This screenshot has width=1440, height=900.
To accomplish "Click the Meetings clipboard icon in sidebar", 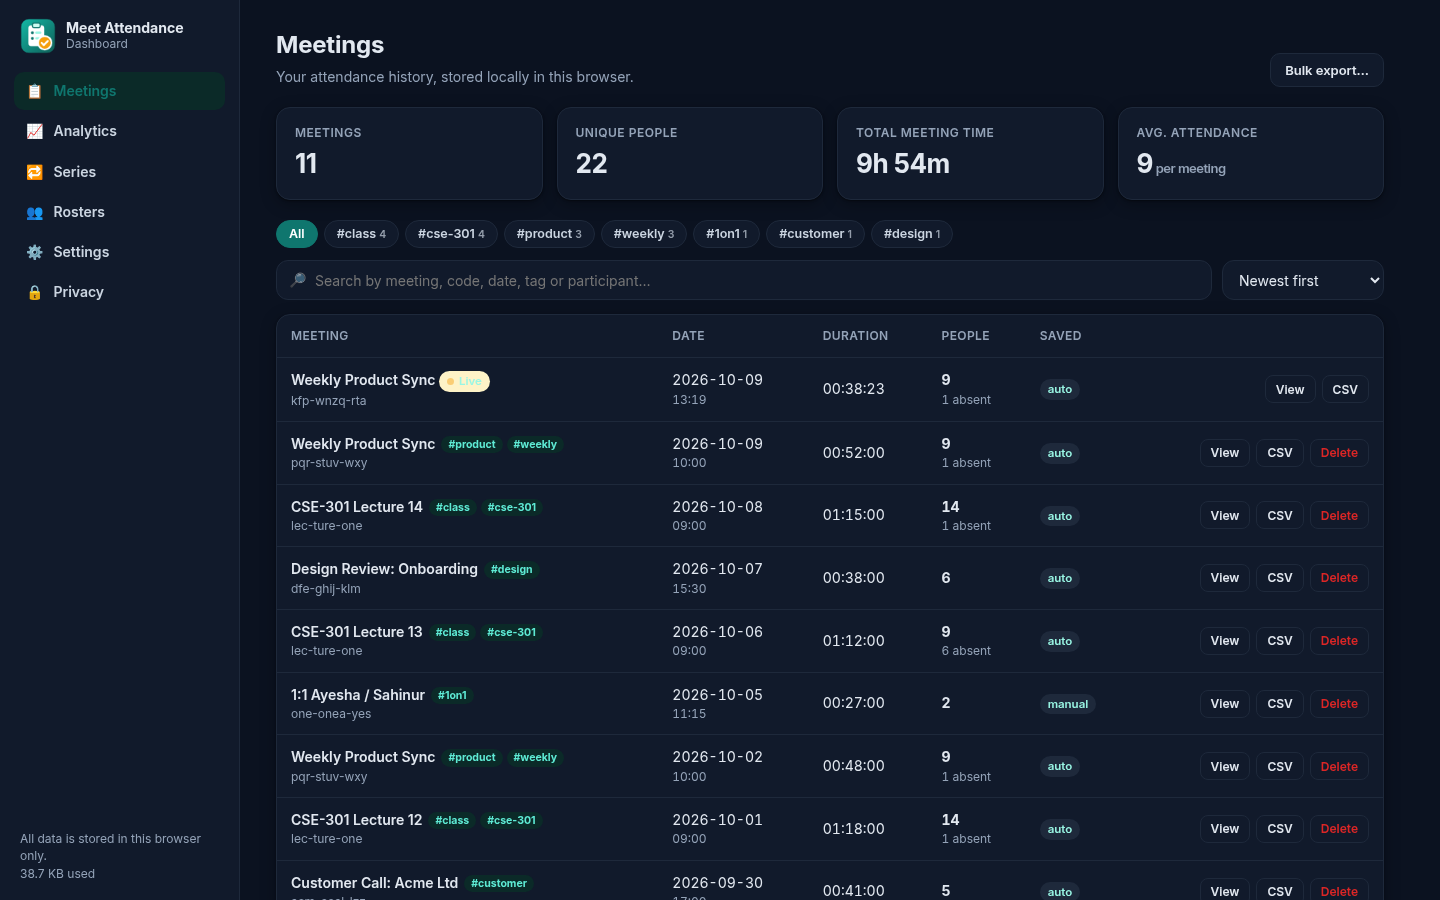I will [x=35, y=91].
